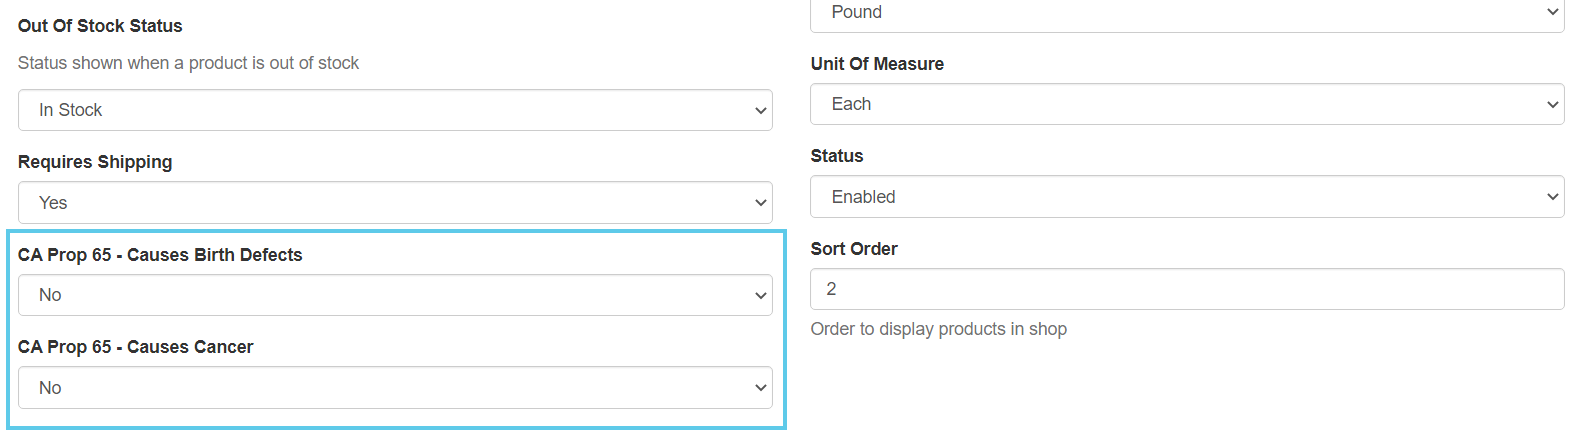This screenshot has width=1583, height=438.
Task: Click the help text about out of stock status
Action: coord(188,63)
